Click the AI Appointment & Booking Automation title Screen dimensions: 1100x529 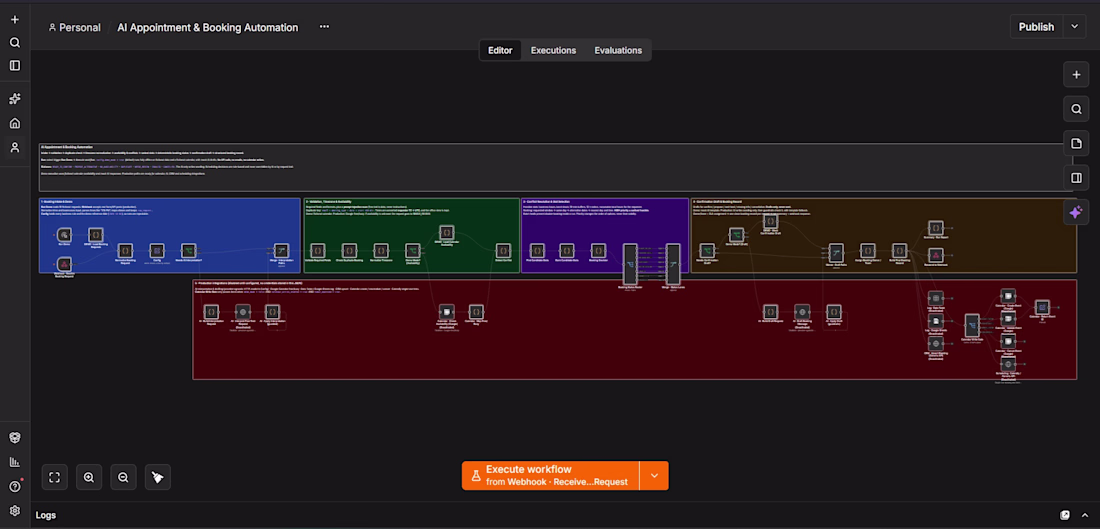click(x=208, y=27)
